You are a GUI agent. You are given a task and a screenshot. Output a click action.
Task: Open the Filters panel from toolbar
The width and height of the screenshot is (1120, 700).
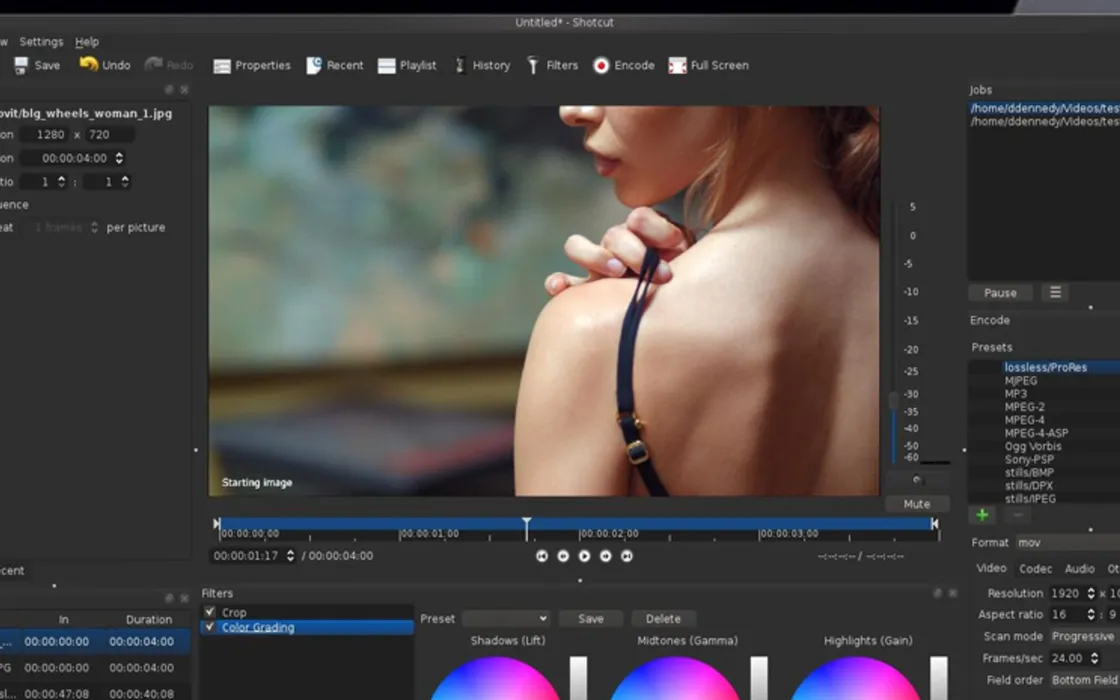coord(552,66)
